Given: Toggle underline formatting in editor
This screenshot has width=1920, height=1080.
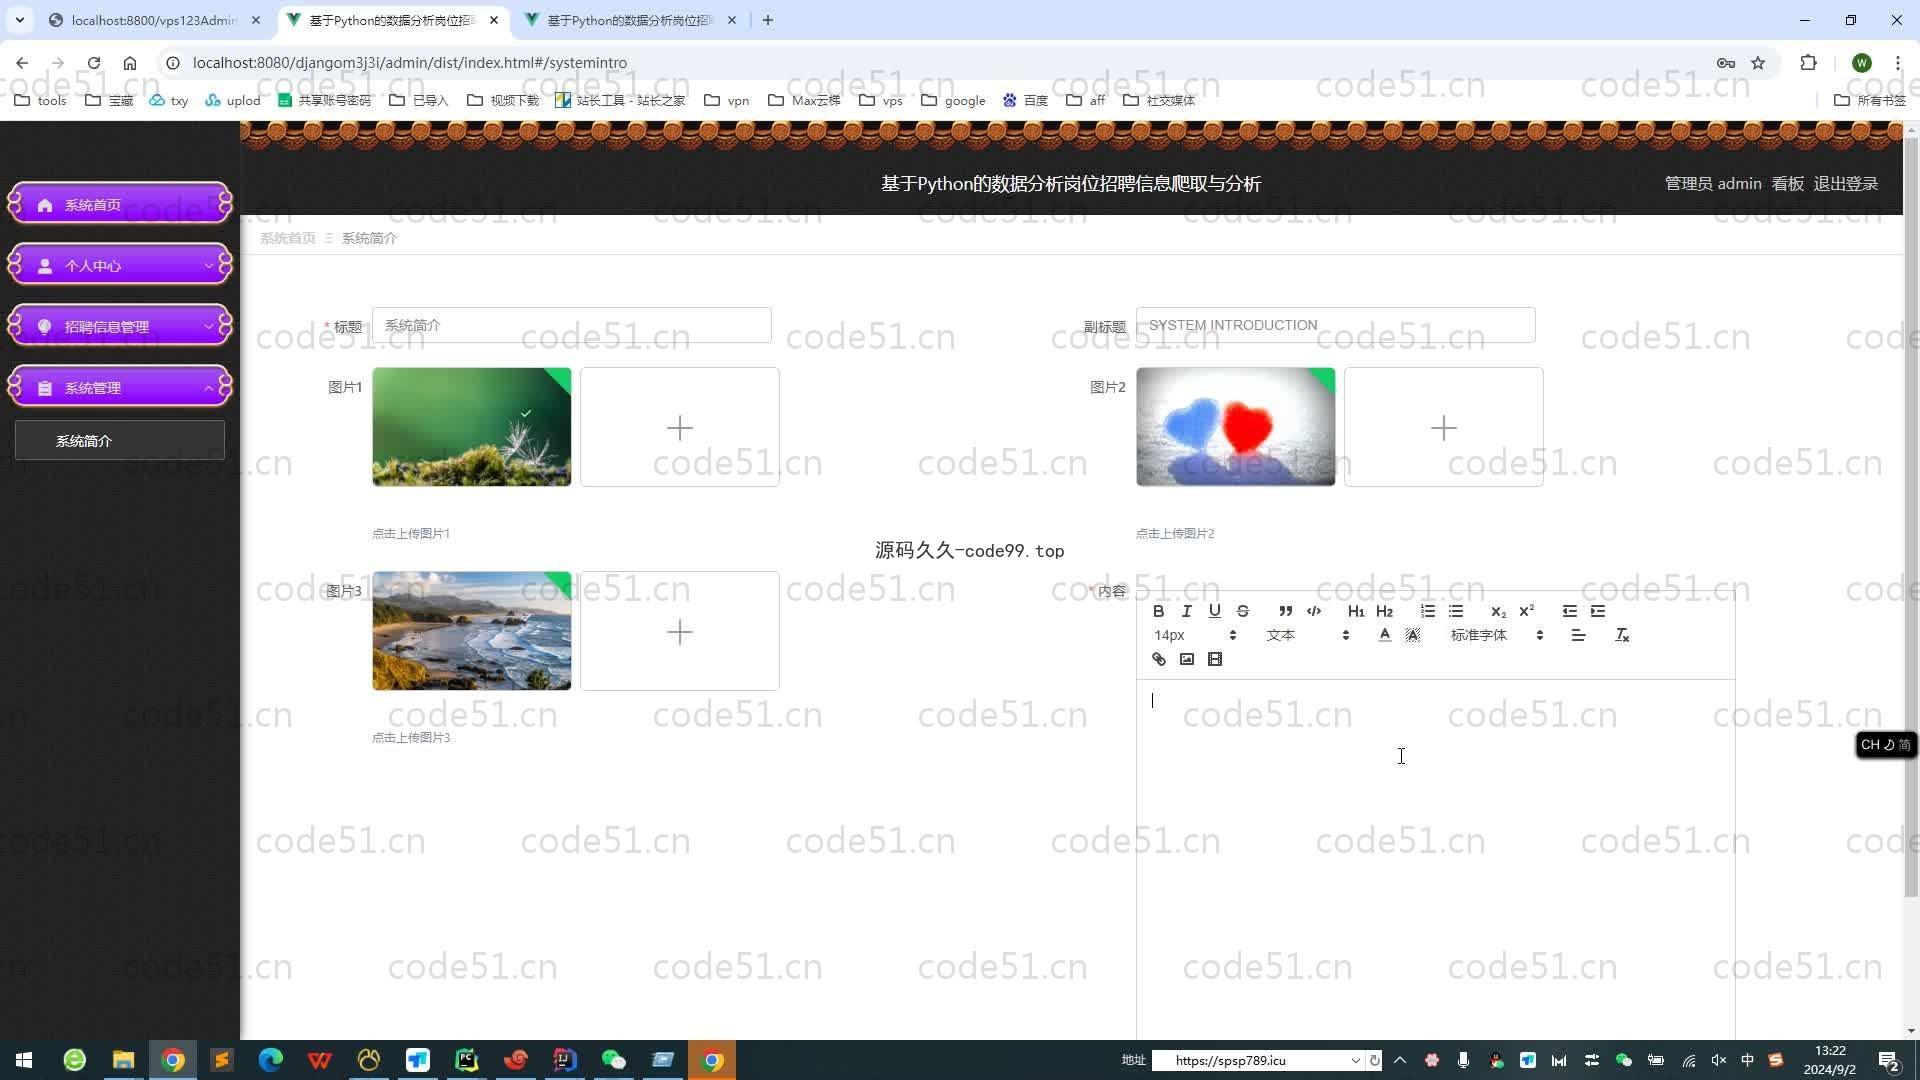Looking at the screenshot, I should click(x=1214, y=611).
